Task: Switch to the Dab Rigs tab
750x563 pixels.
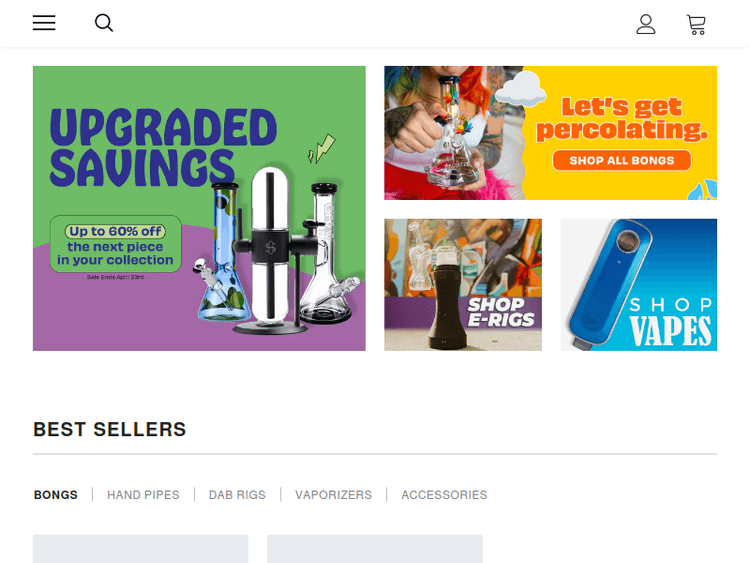Action: tap(237, 495)
